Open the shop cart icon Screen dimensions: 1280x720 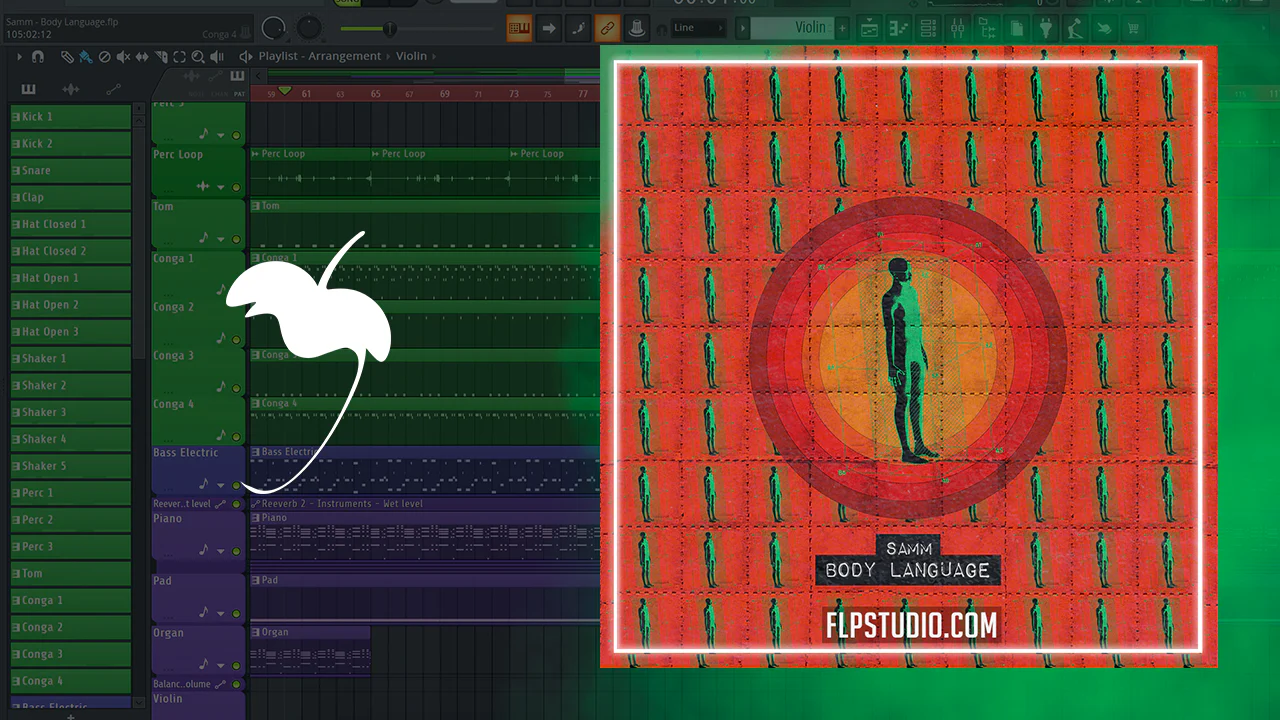(x=1134, y=28)
